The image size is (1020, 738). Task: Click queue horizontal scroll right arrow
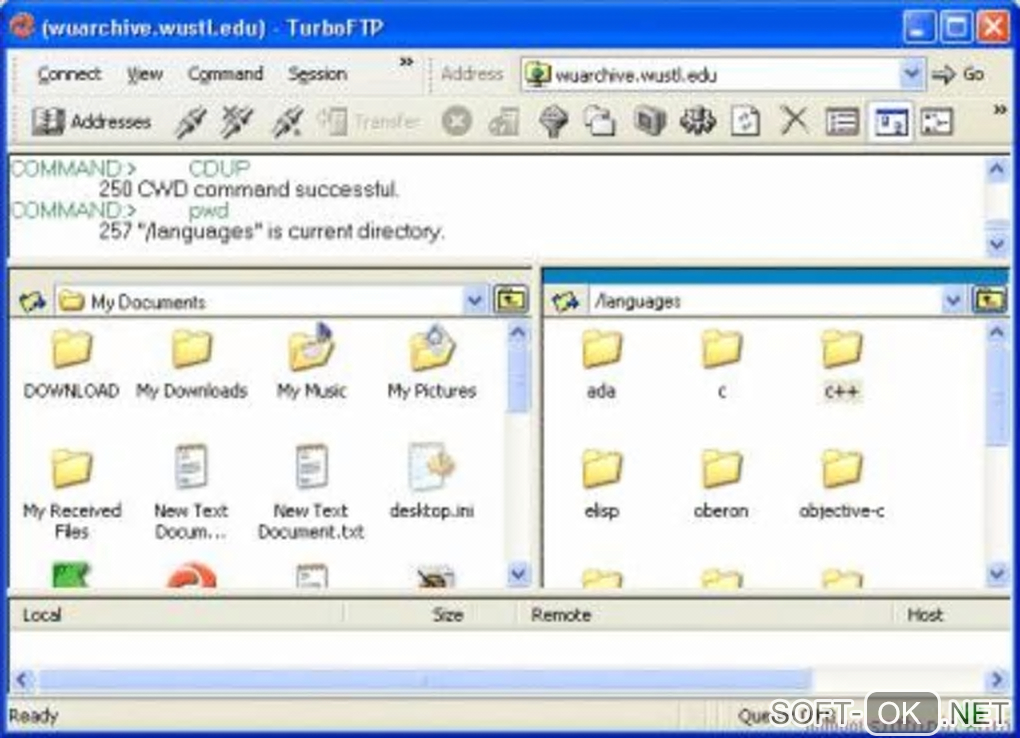coord(997,680)
